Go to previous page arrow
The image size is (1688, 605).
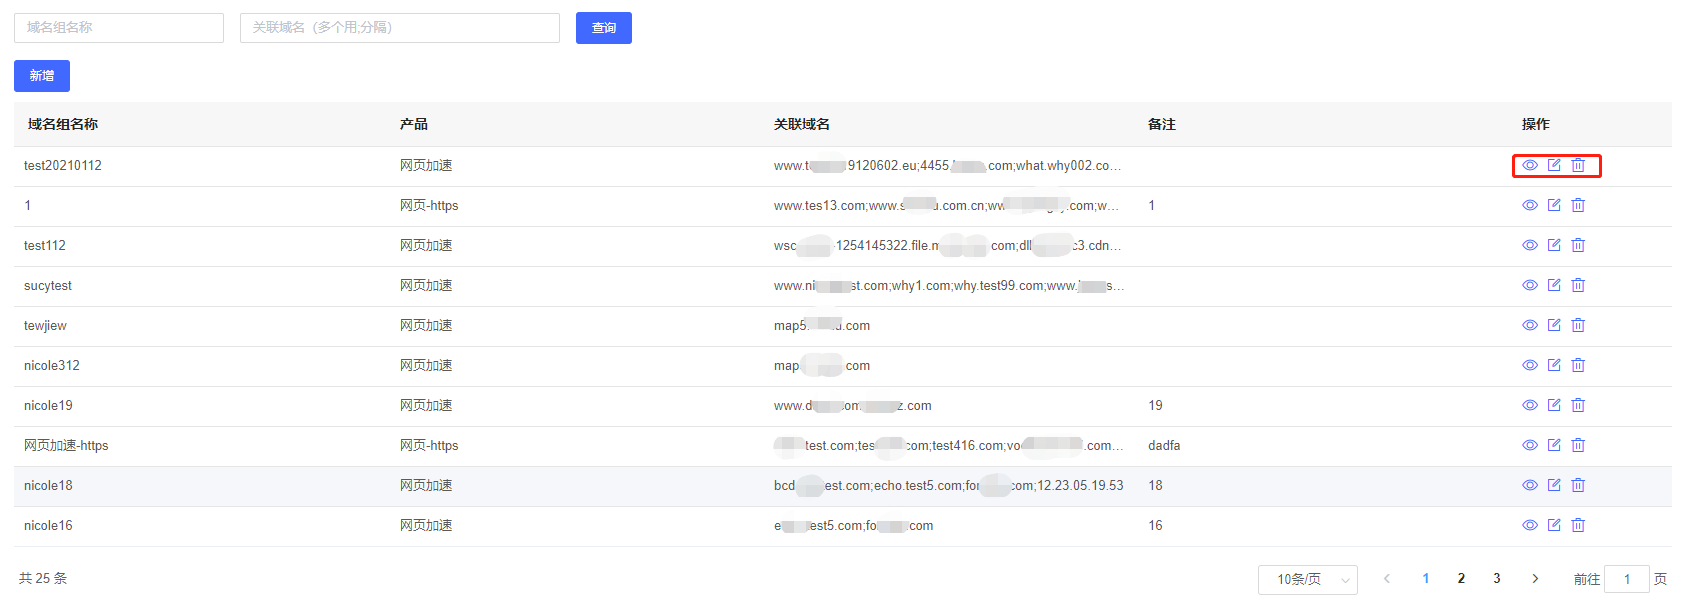point(1387,578)
